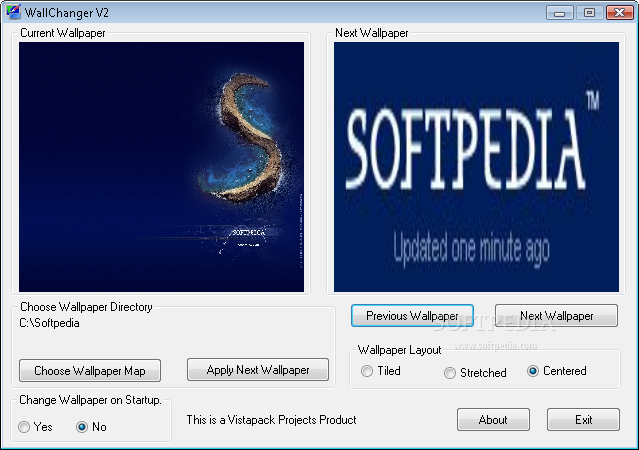Click the 'Choose Wallpaper Directory' group label
The image size is (639, 450).
pos(86,307)
